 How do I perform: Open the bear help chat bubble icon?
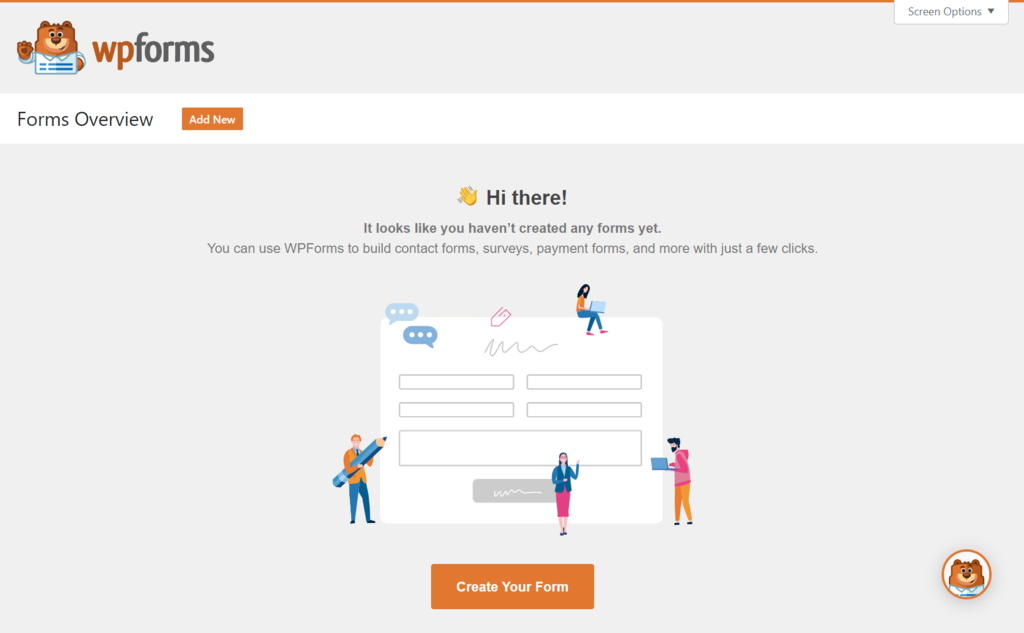pos(966,574)
